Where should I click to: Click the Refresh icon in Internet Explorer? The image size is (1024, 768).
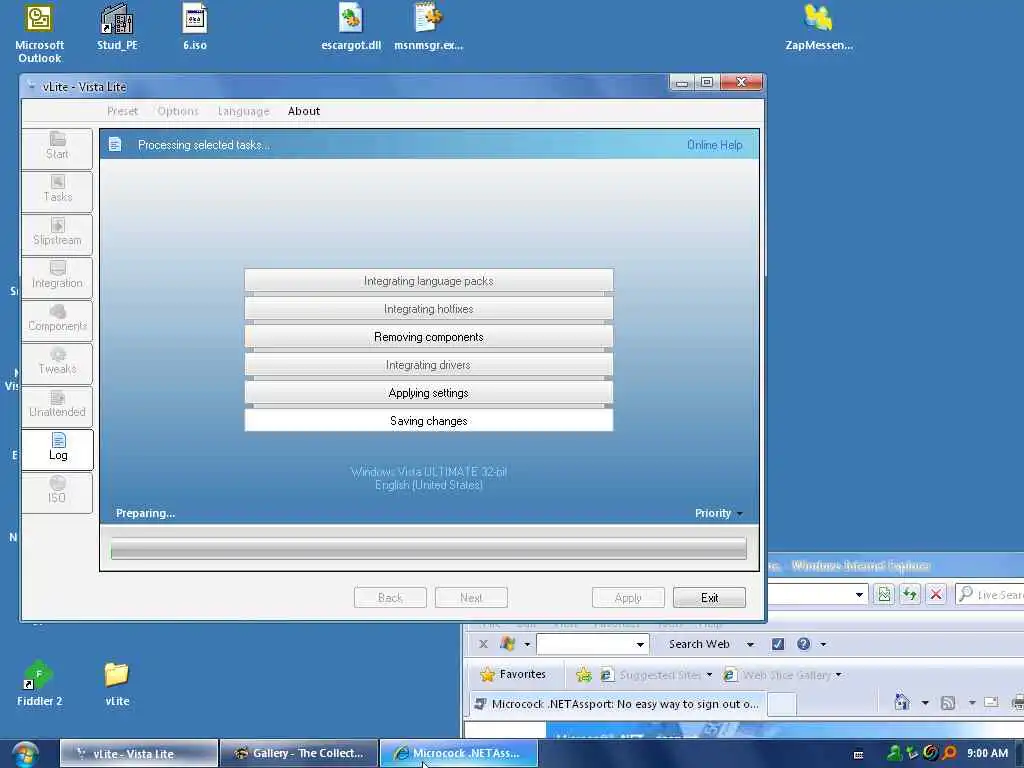tap(910, 594)
